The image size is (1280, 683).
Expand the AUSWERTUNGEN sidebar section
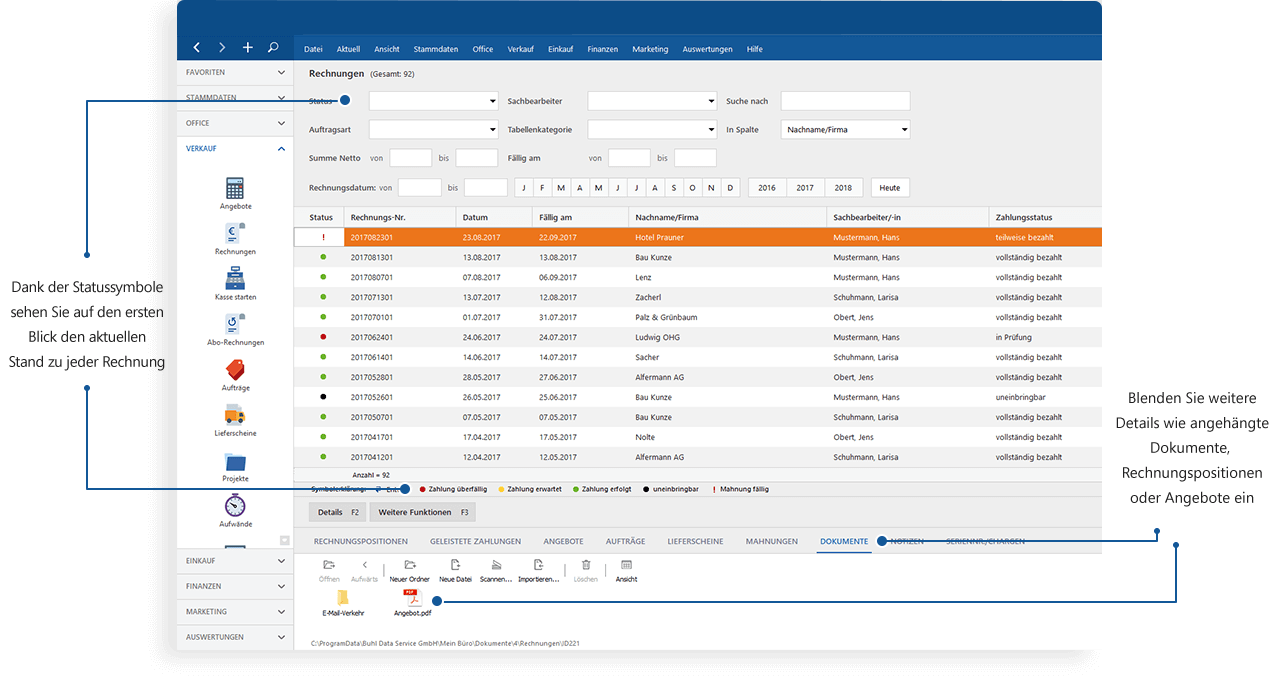pos(235,636)
